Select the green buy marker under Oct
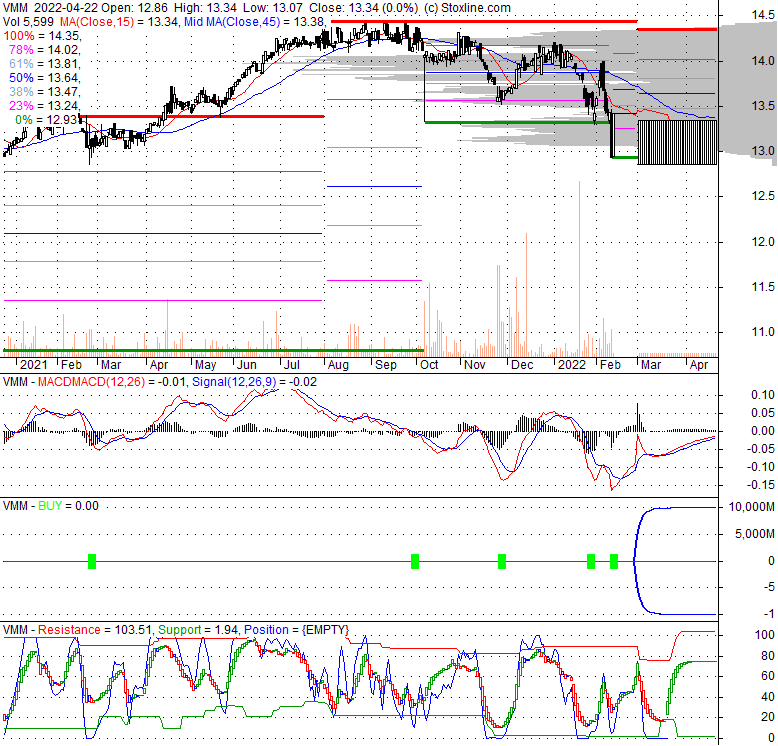This screenshot has width=778, height=746. pyautogui.click(x=415, y=561)
